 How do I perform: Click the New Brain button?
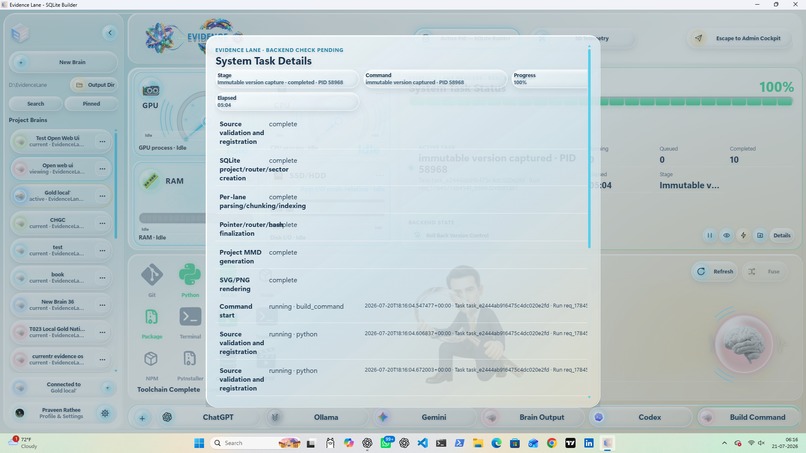click(63, 62)
